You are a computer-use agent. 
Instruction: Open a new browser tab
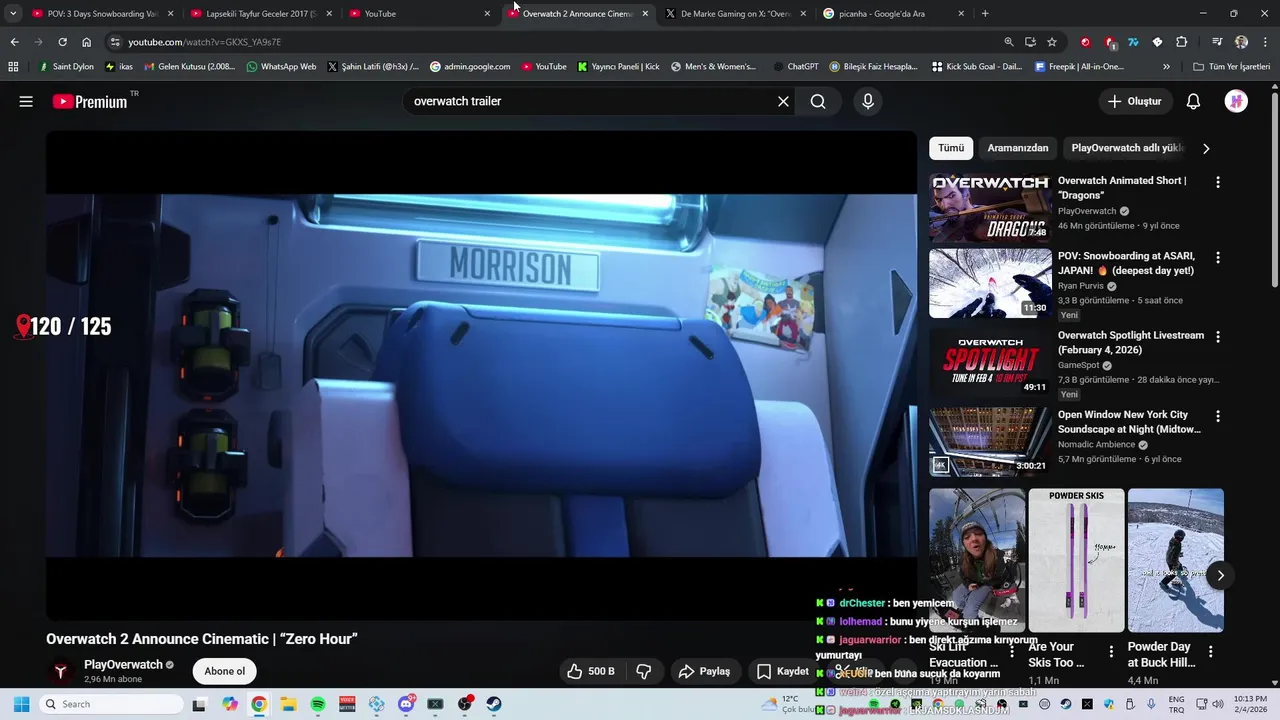985,14
